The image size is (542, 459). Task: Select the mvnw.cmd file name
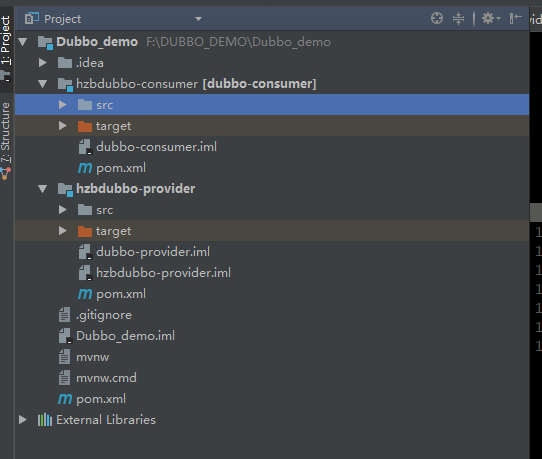coord(106,378)
